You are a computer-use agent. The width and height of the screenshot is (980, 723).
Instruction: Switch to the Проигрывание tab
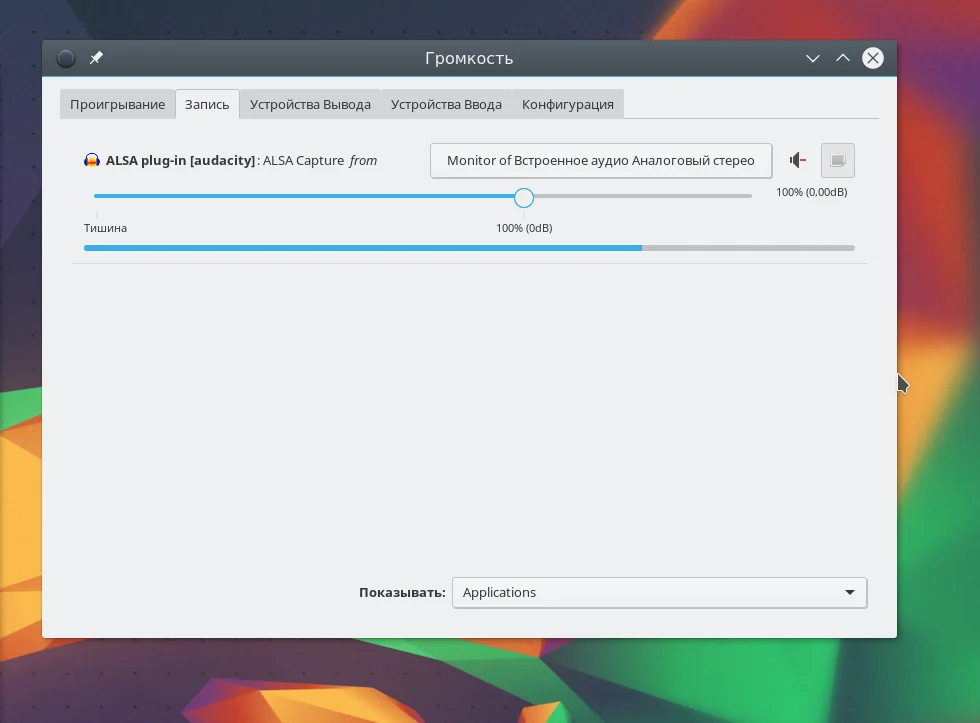[118, 104]
